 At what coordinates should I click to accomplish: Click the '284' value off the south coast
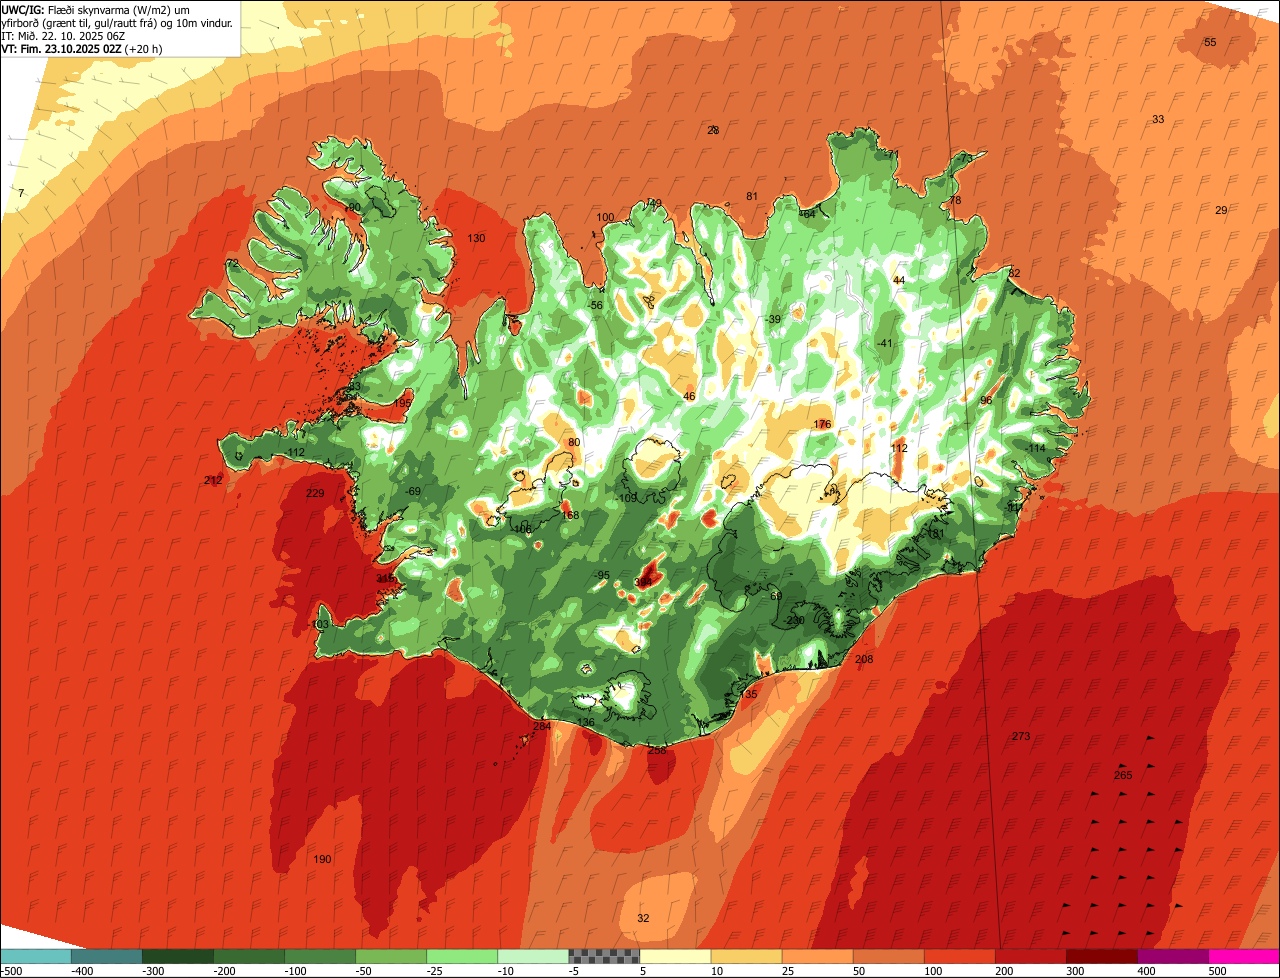coord(542,726)
